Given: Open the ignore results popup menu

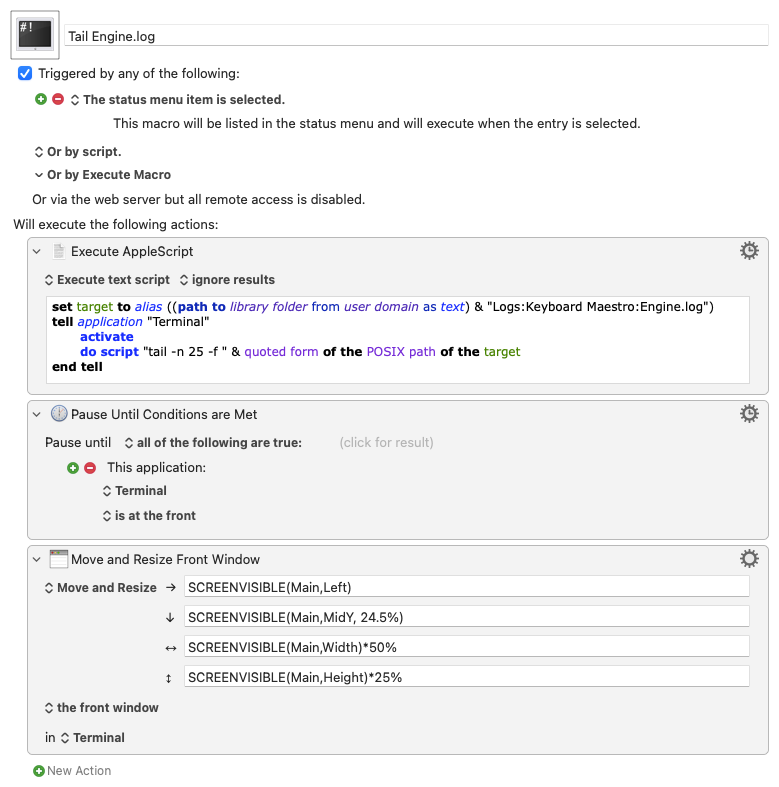Looking at the screenshot, I should click(x=227, y=280).
